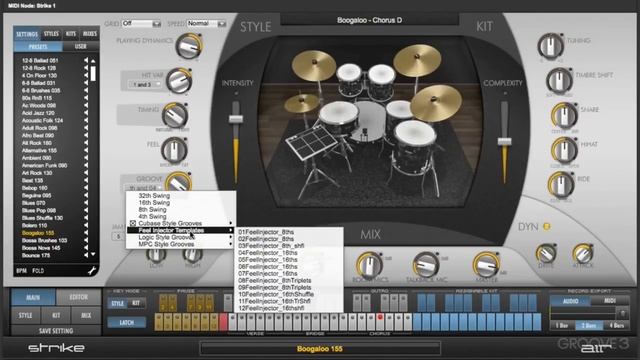Sort presets by BPM

tap(21, 271)
